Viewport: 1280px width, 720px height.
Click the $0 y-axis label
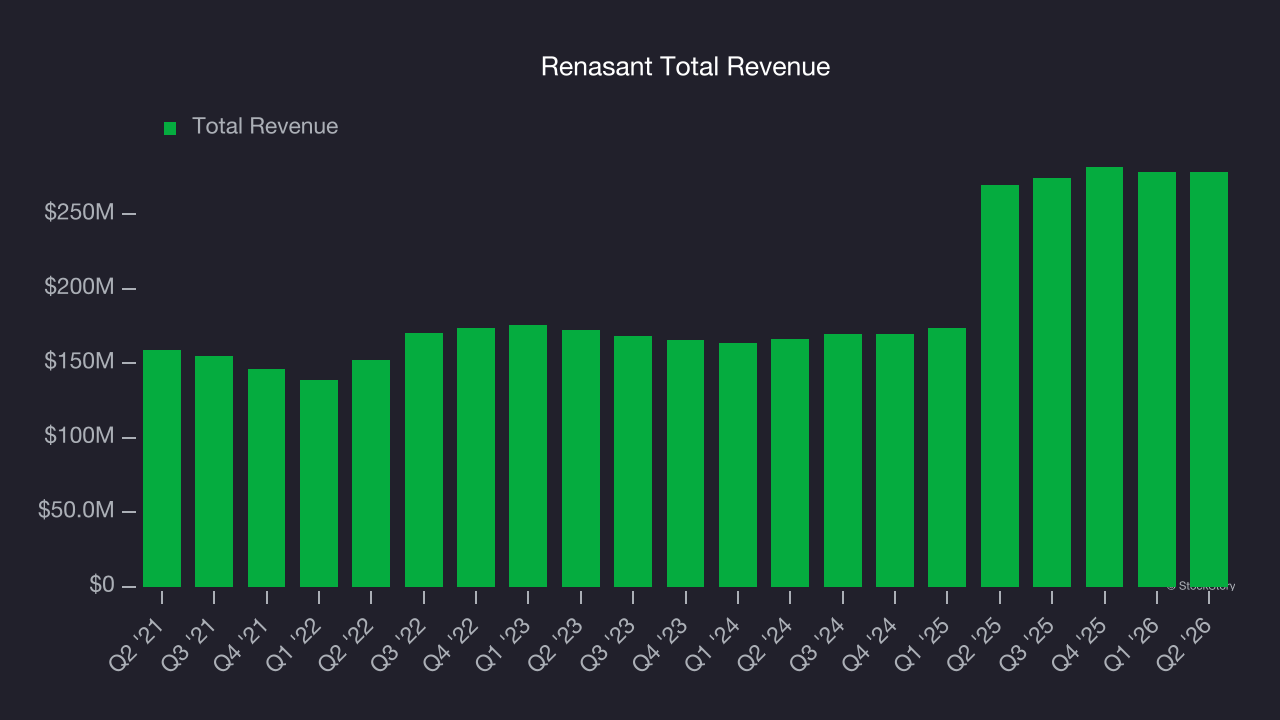click(102, 585)
